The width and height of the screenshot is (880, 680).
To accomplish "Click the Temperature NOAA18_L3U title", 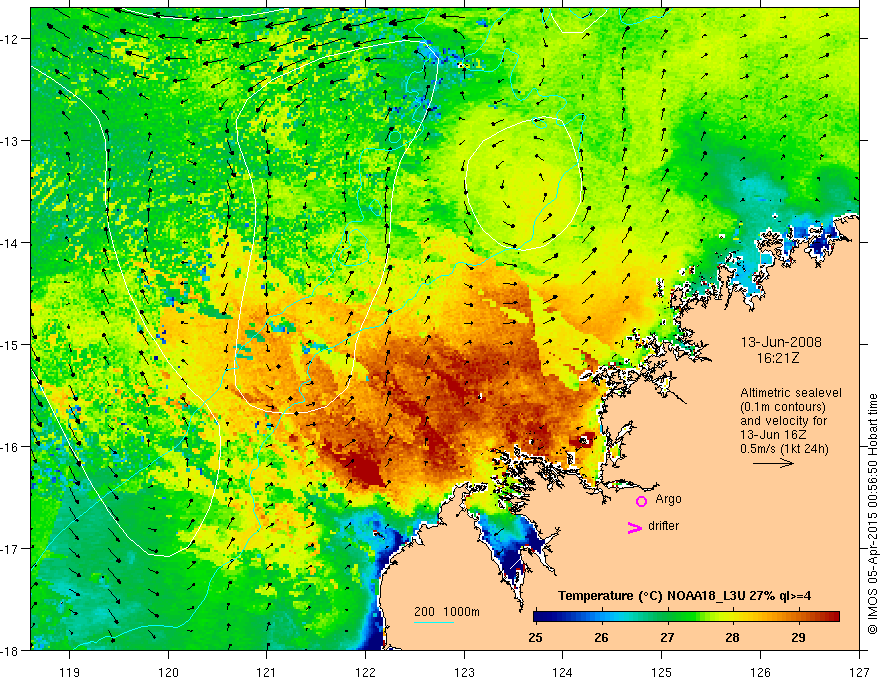I will click(684, 596).
